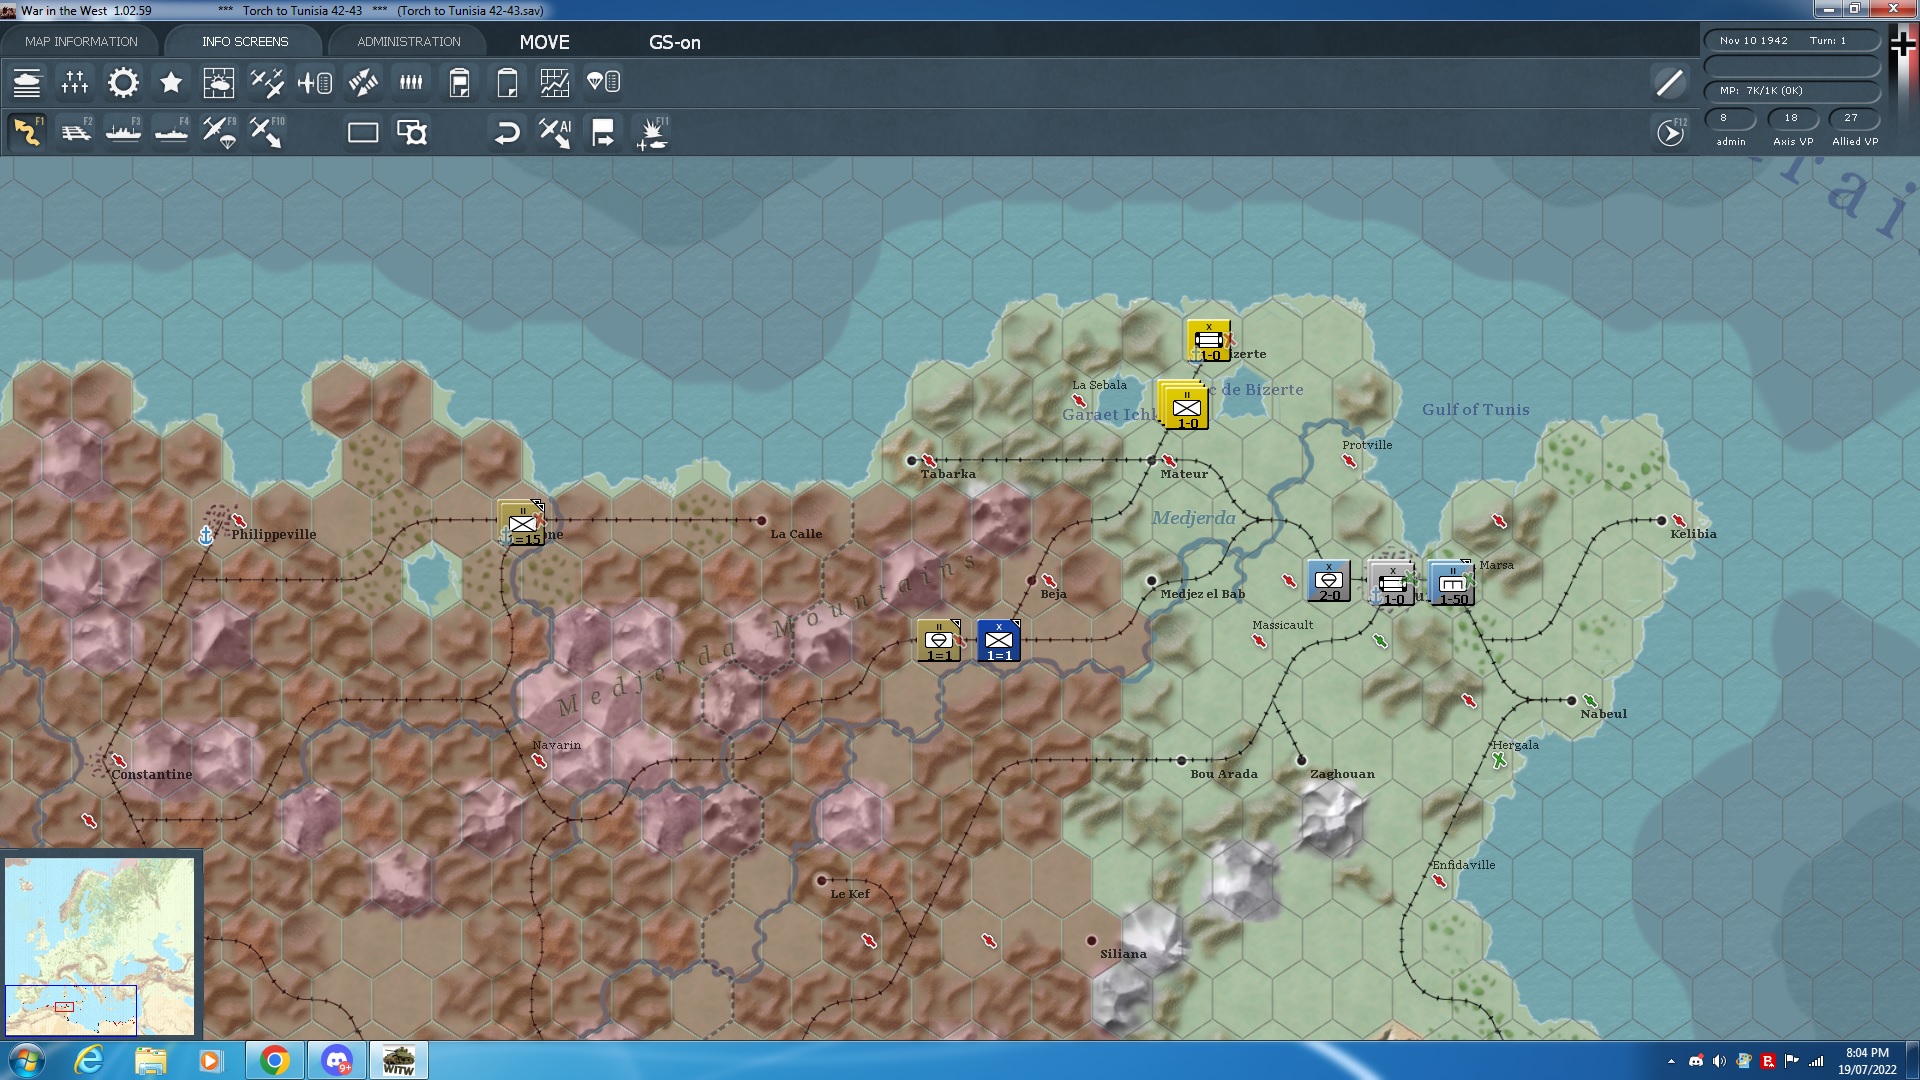The image size is (1920, 1080).
Task: Click the Le Kef town label
Action: (x=850, y=894)
